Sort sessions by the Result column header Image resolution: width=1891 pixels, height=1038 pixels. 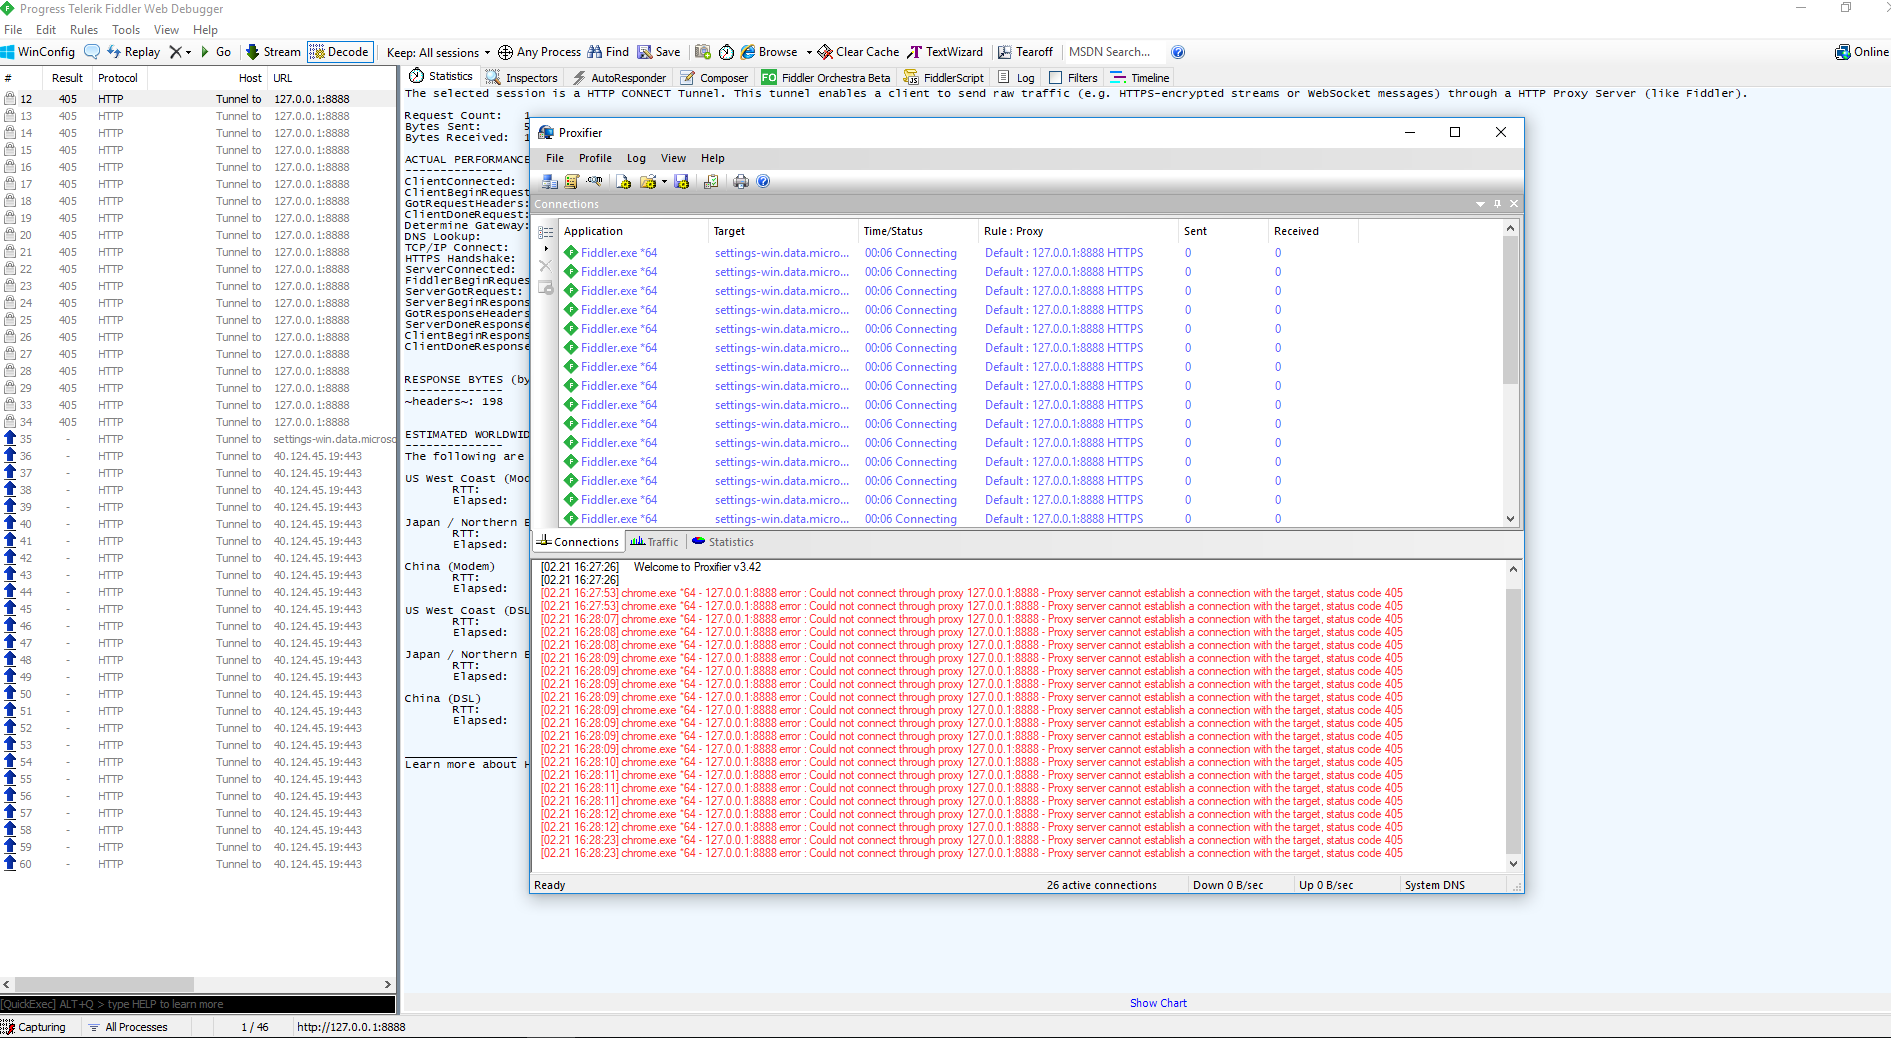(68, 78)
